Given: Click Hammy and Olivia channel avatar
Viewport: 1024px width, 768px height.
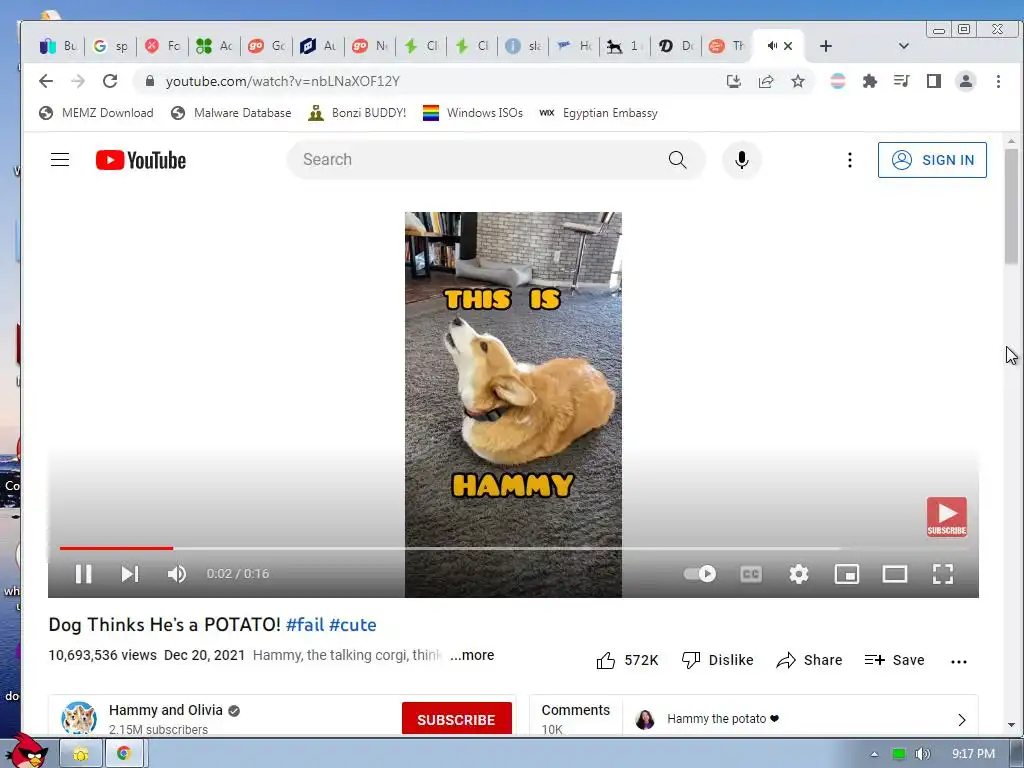Looking at the screenshot, I should click(x=79, y=718).
